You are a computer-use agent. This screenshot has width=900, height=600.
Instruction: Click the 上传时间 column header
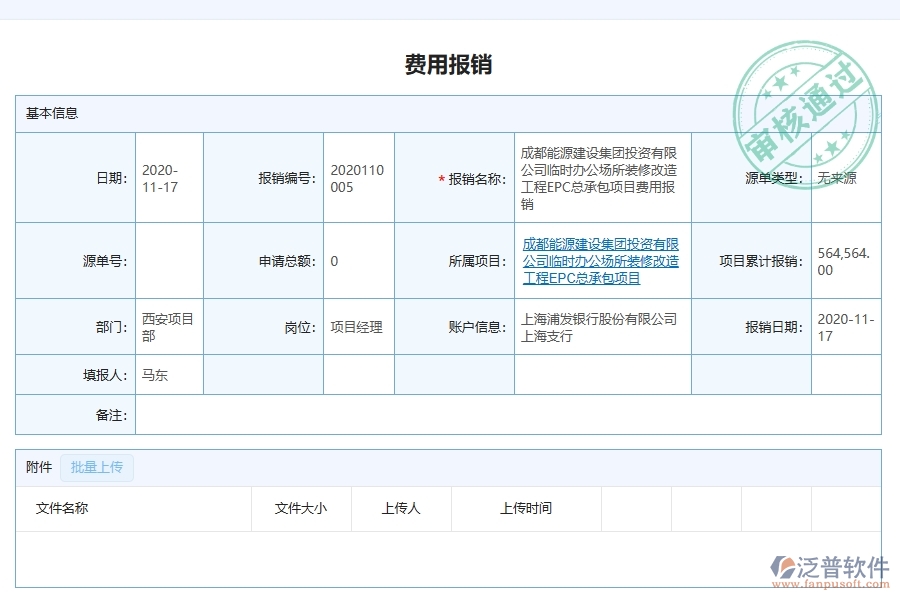coord(529,508)
